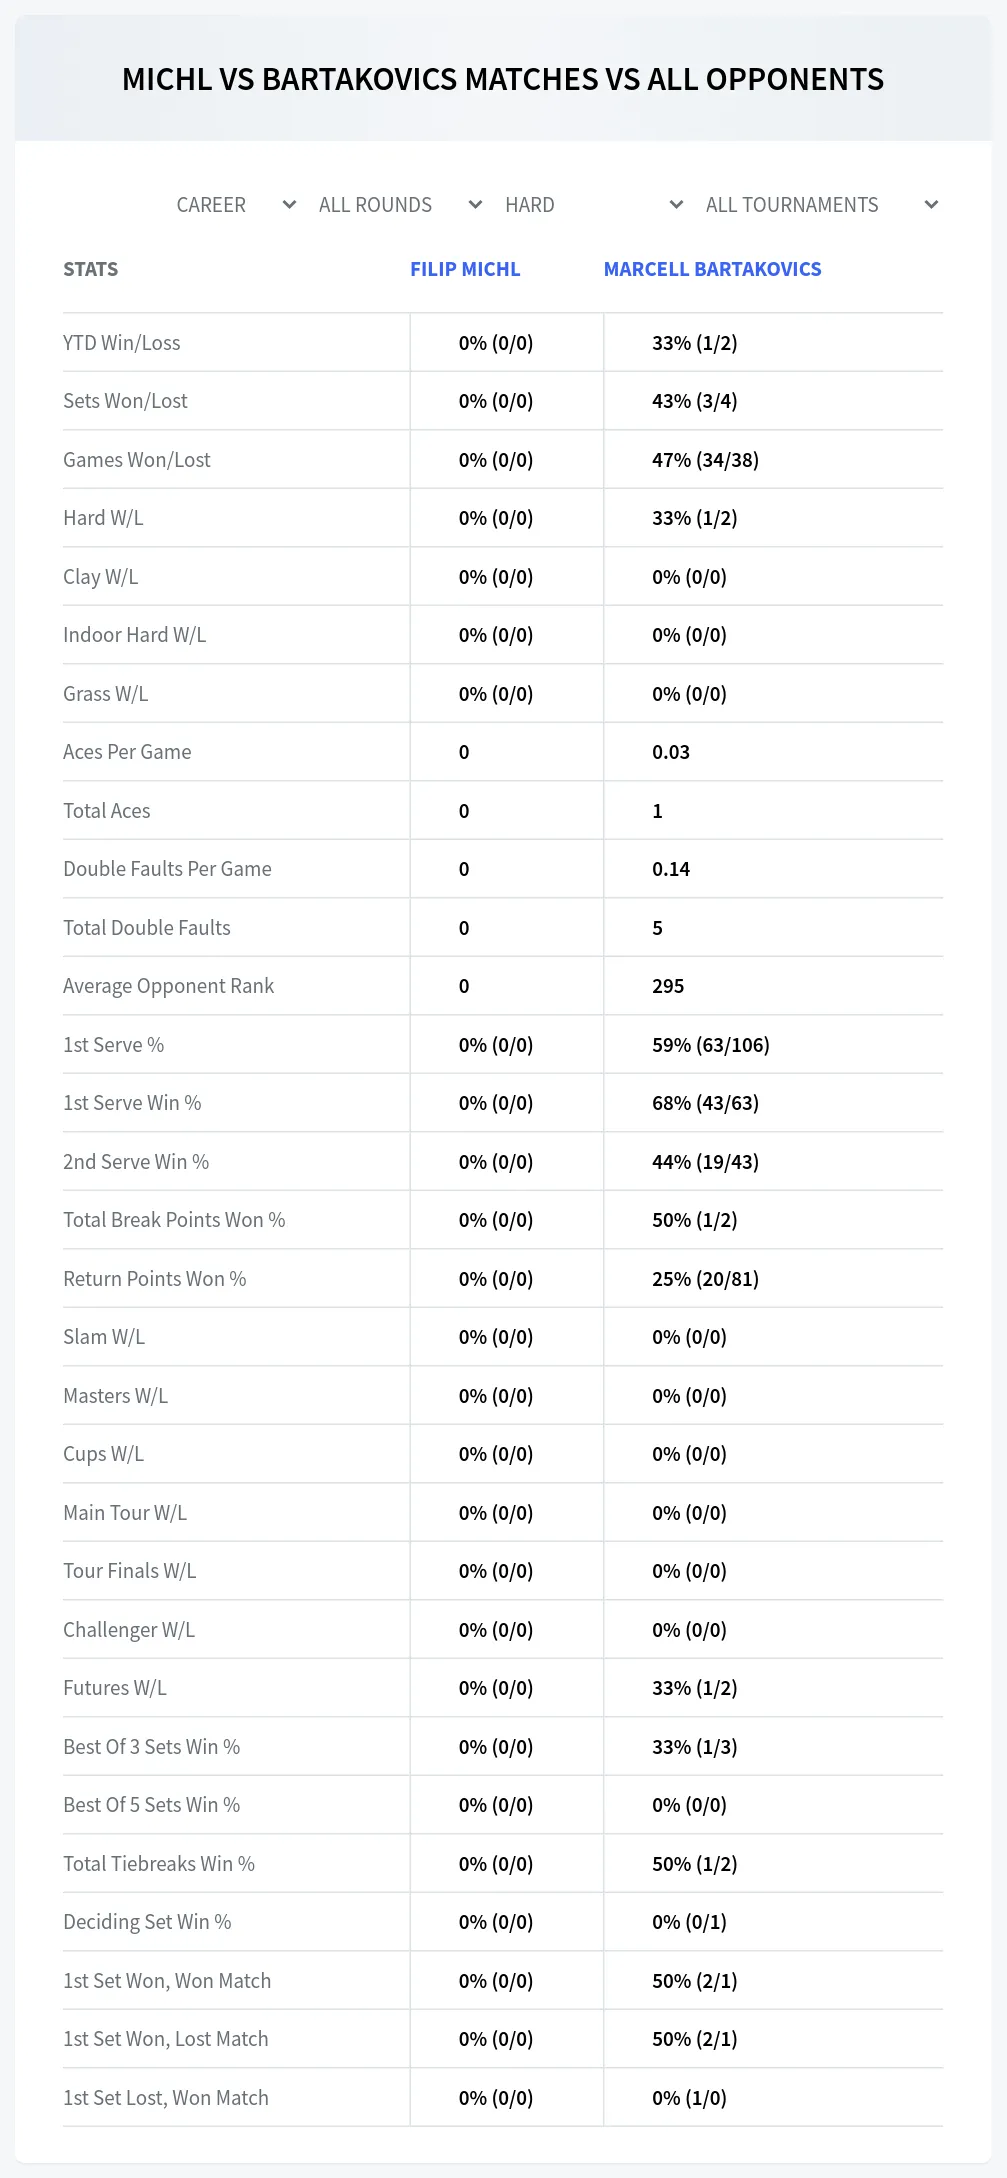Click Bartakovics' Games Won/Lost value 47% (34/38)
The image size is (1007, 2178).
705,460
